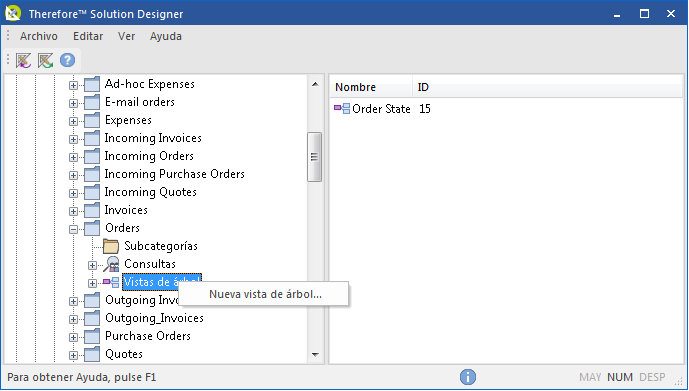Image resolution: width=689 pixels, height=391 pixels.
Task: Select the Purchase Orders tree label
Action: 148,337
